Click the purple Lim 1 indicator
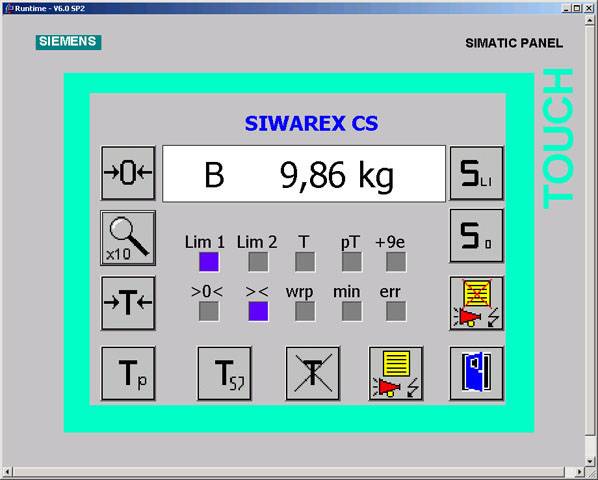The width and height of the screenshot is (598, 480). 209,262
